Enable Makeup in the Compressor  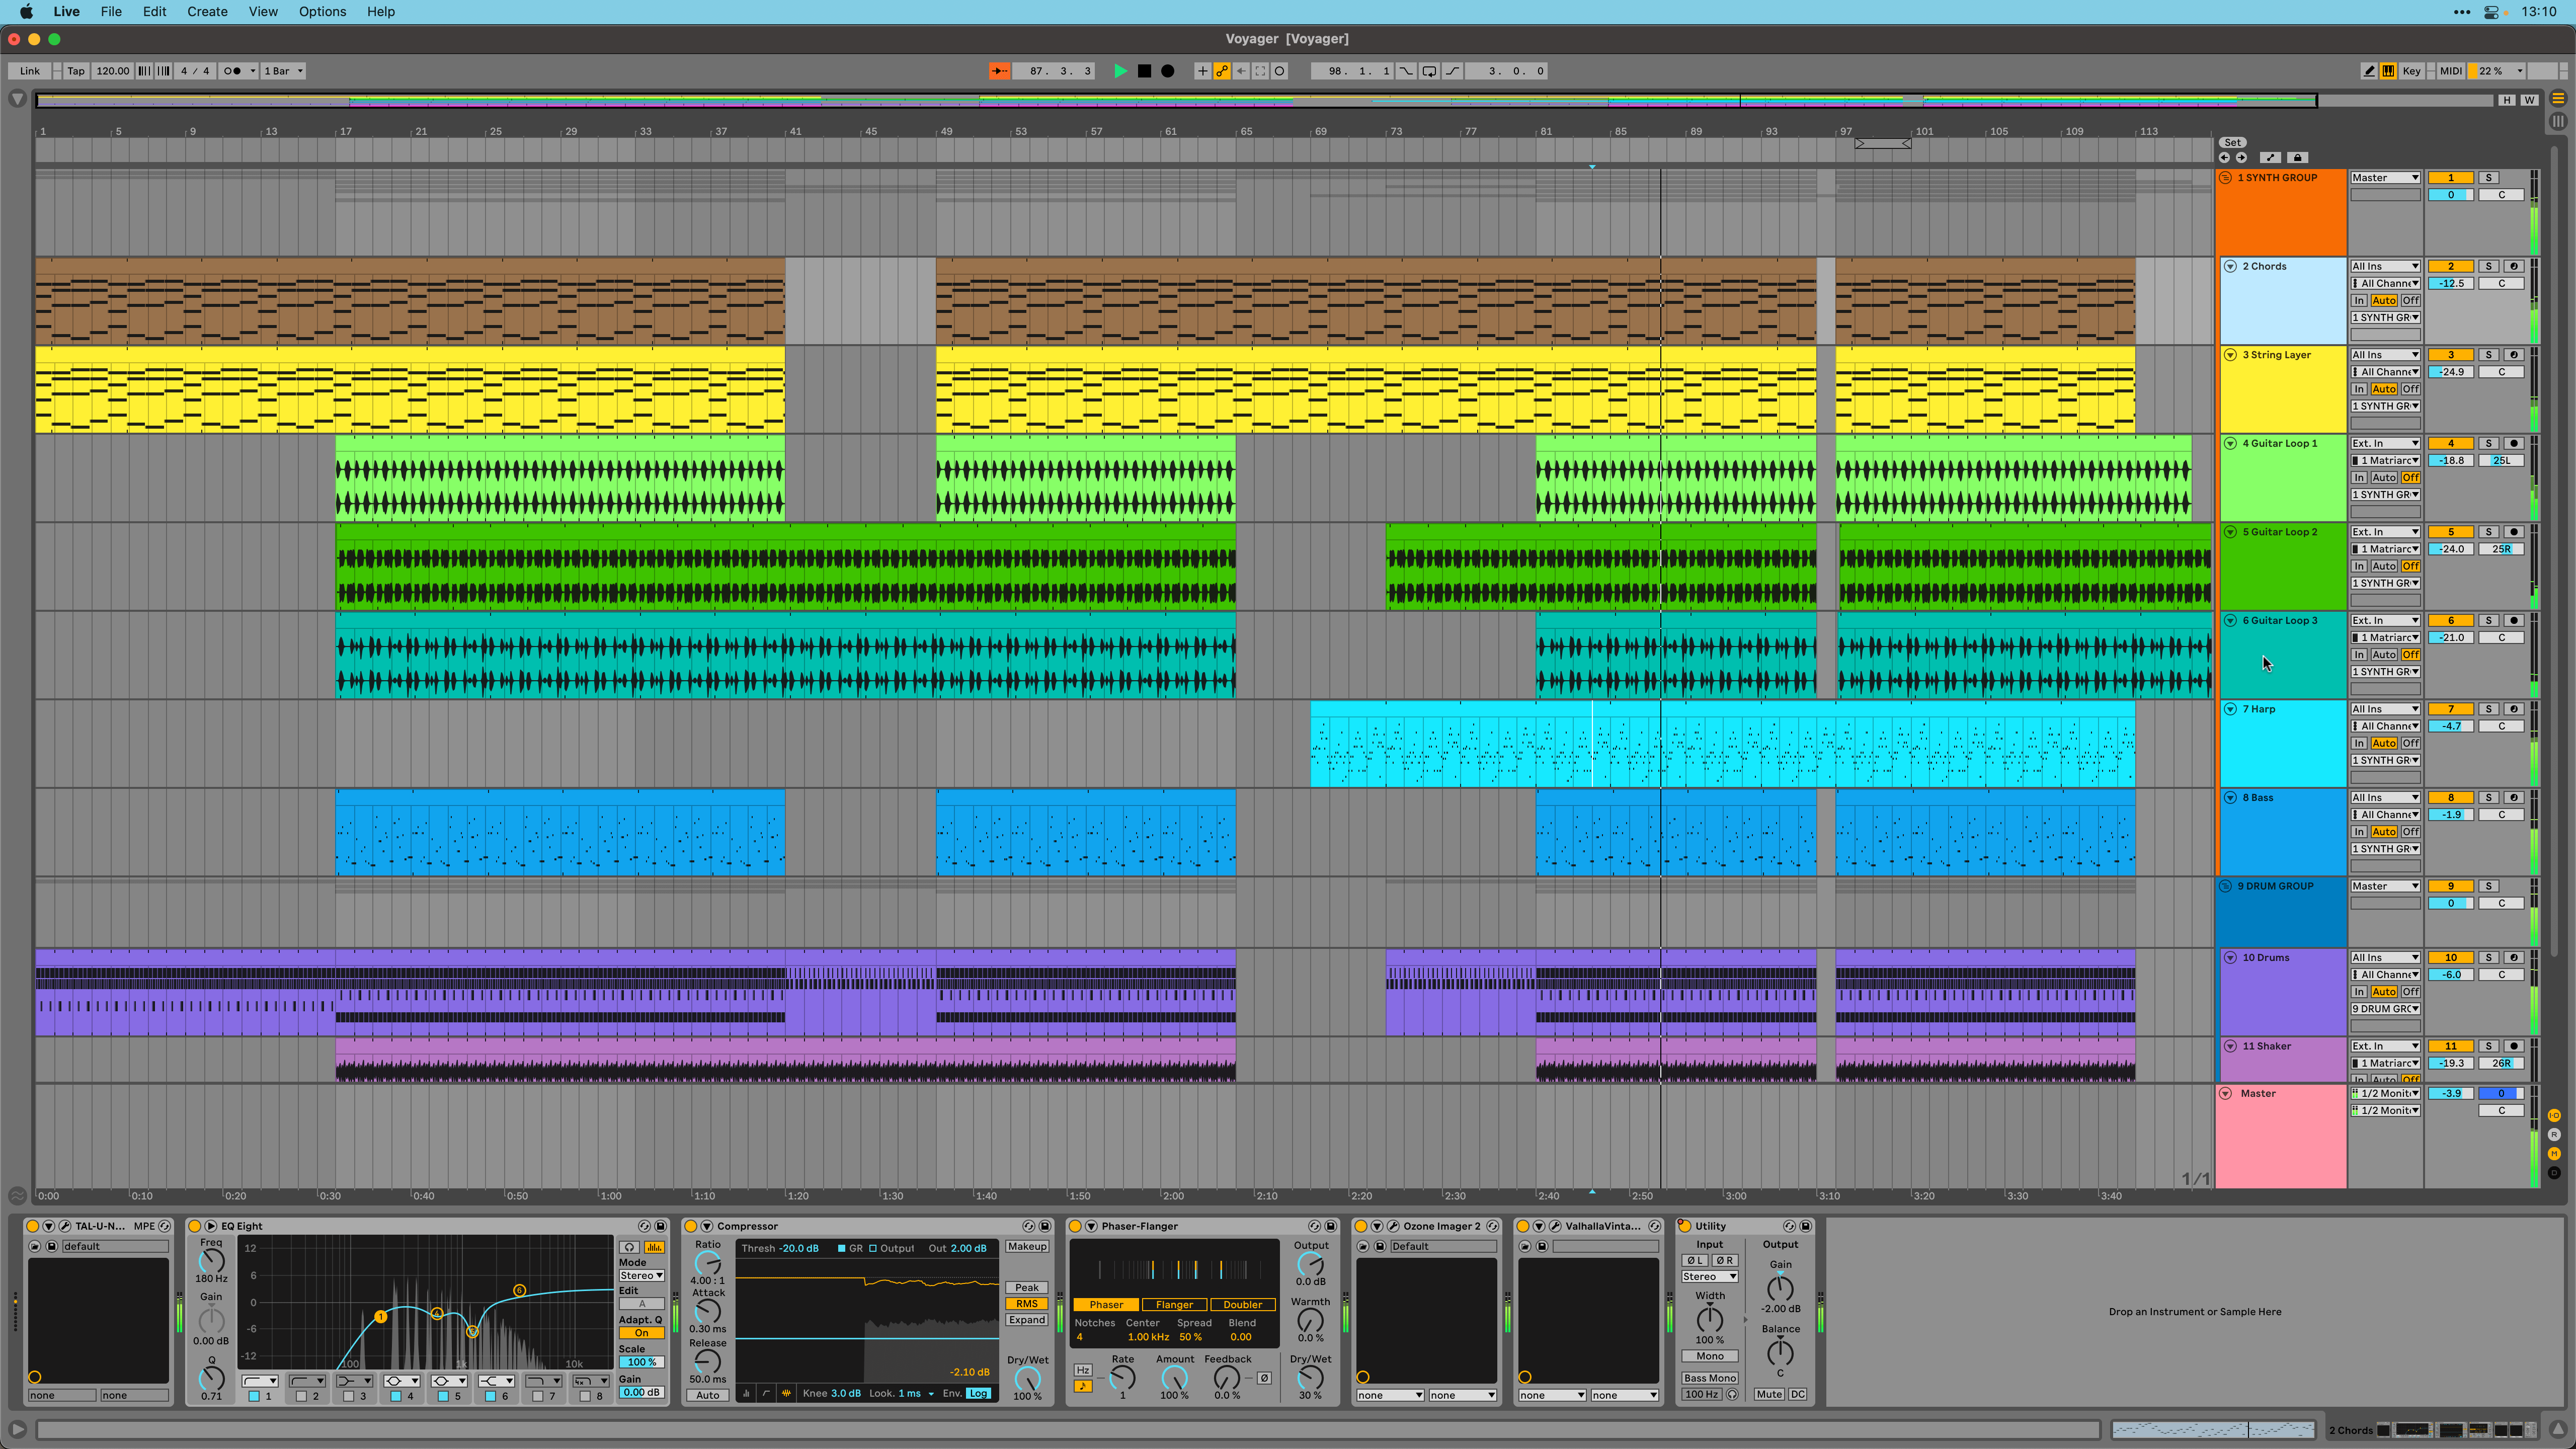pos(1027,1247)
